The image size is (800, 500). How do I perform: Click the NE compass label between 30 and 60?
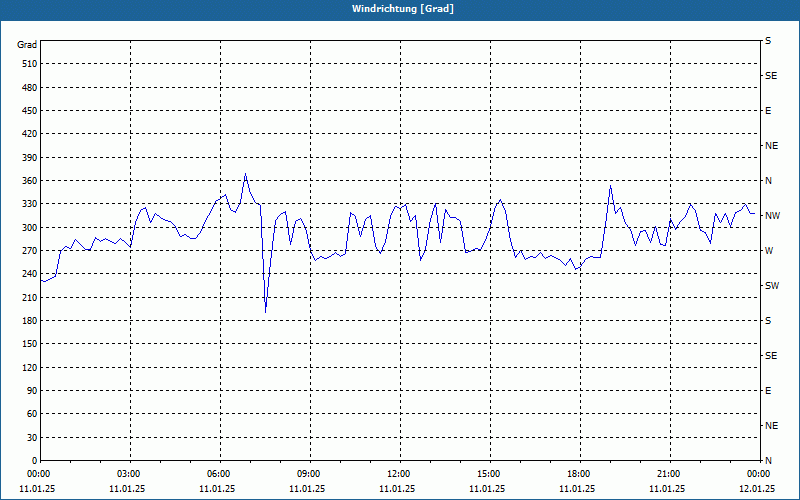click(x=771, y=426)
